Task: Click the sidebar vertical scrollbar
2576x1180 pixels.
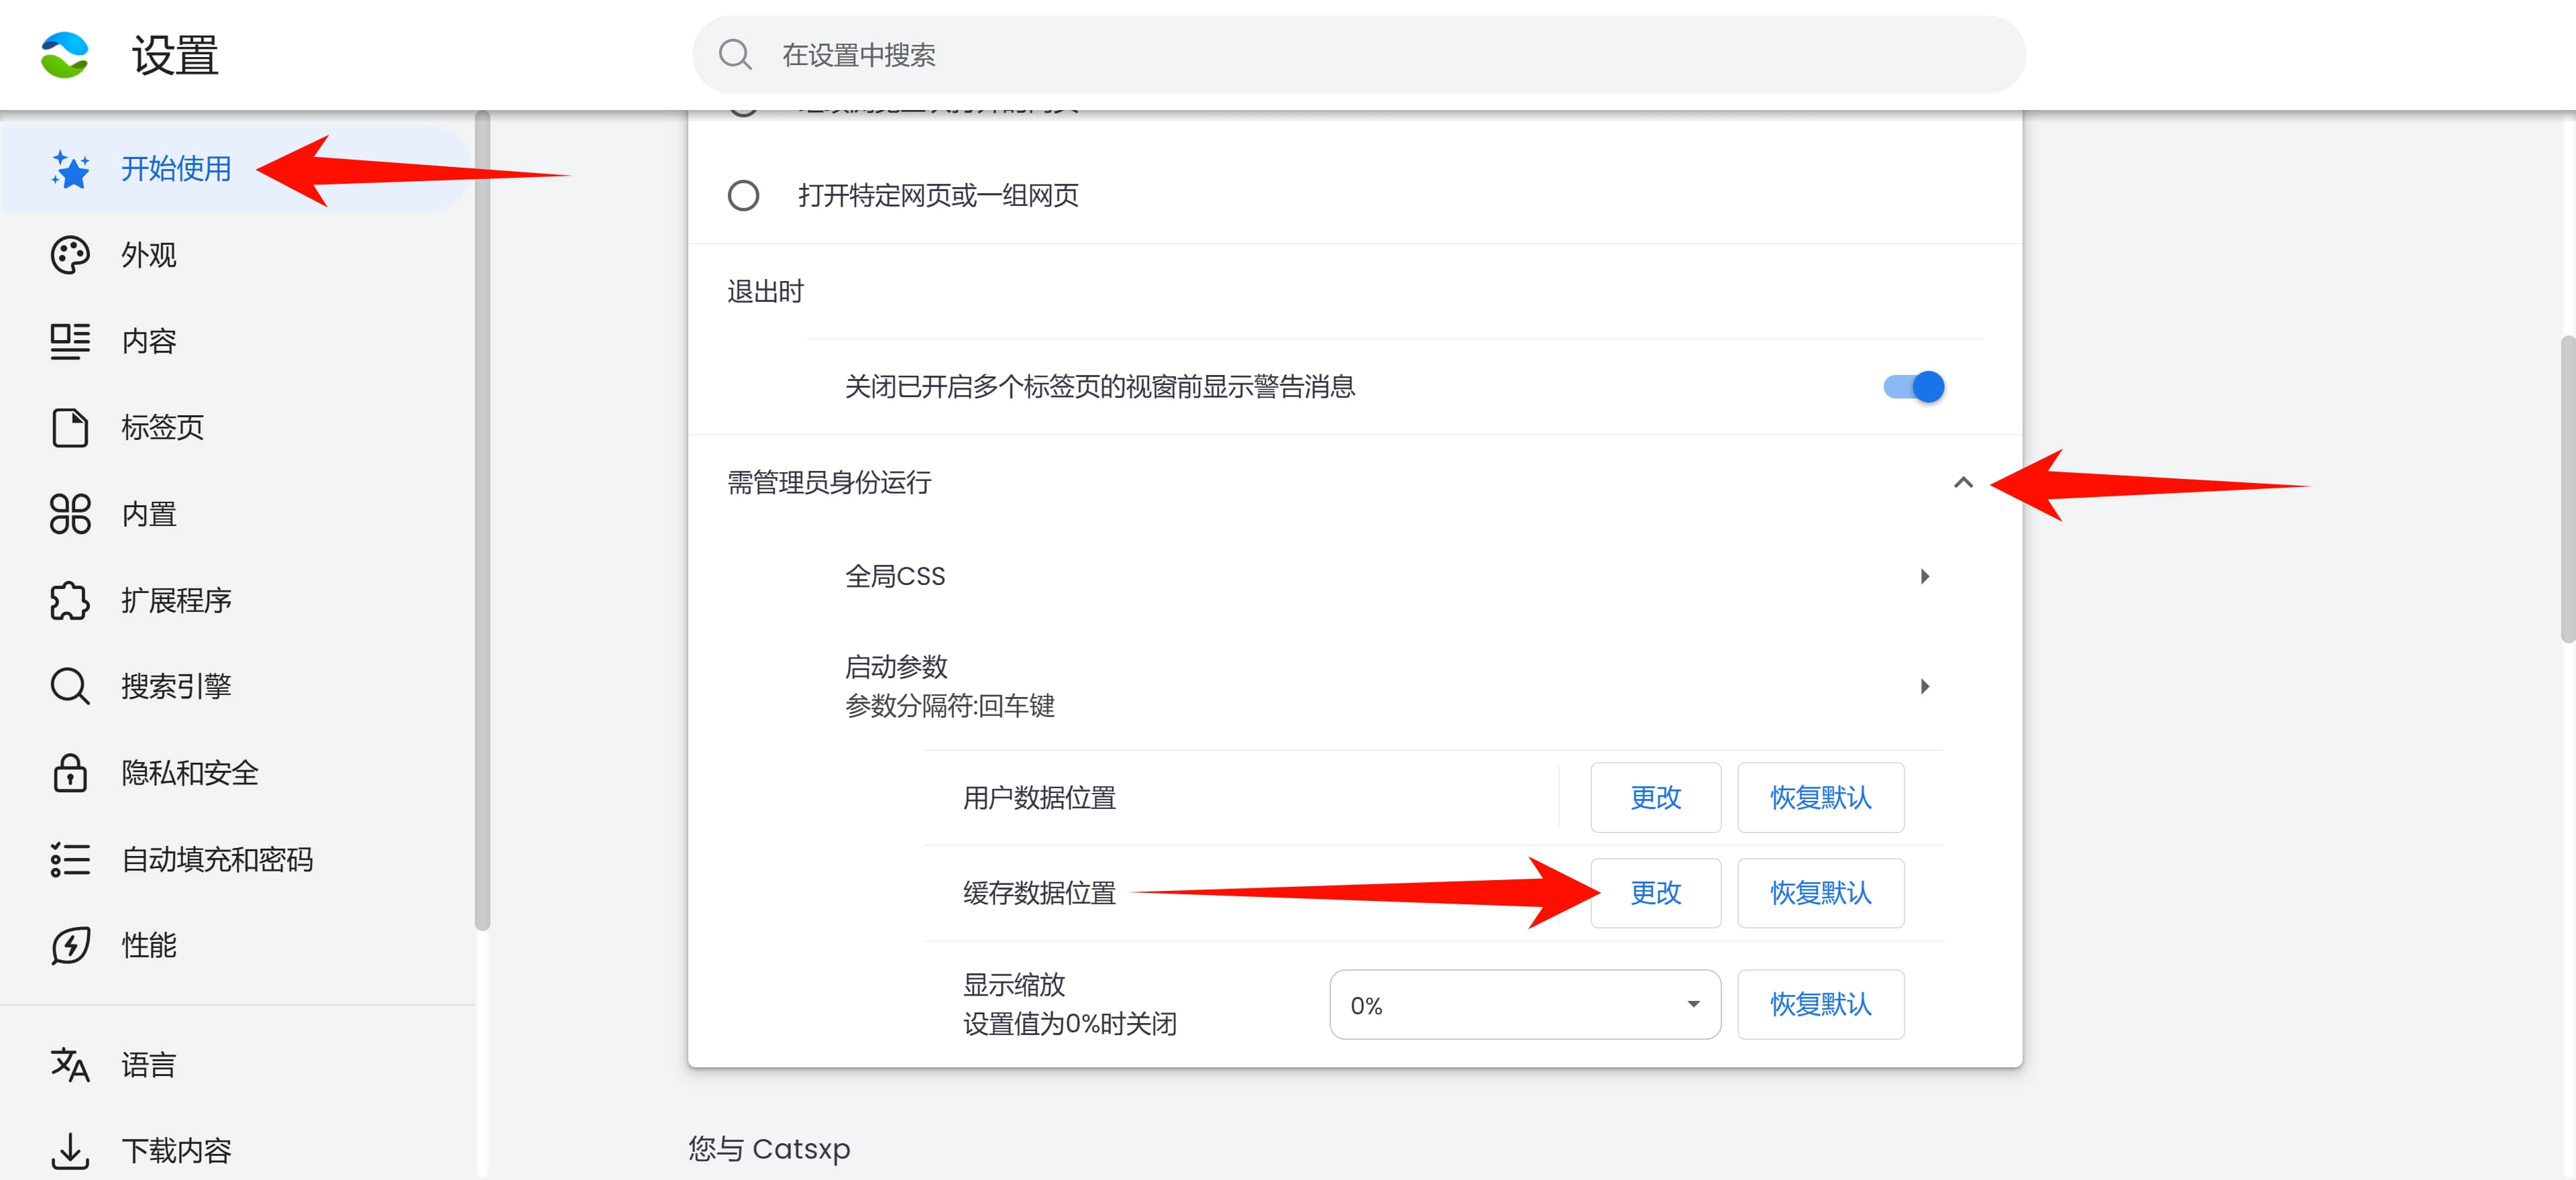Action: click(483, 521)
